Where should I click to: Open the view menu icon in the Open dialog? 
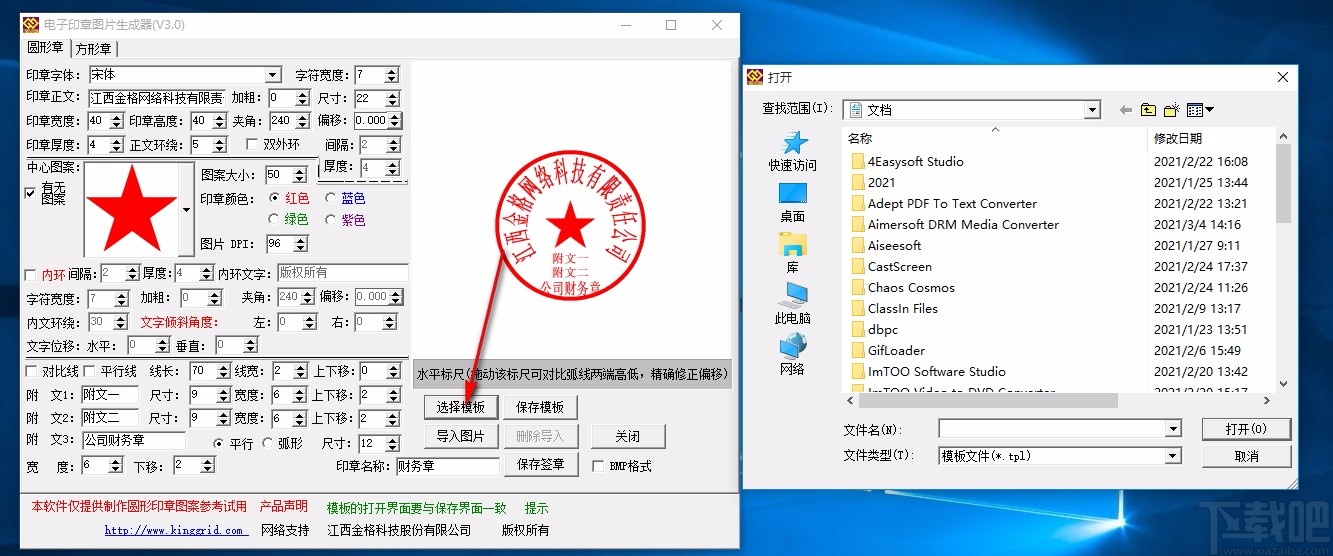pyautogui.click(x=1200, y=110)
